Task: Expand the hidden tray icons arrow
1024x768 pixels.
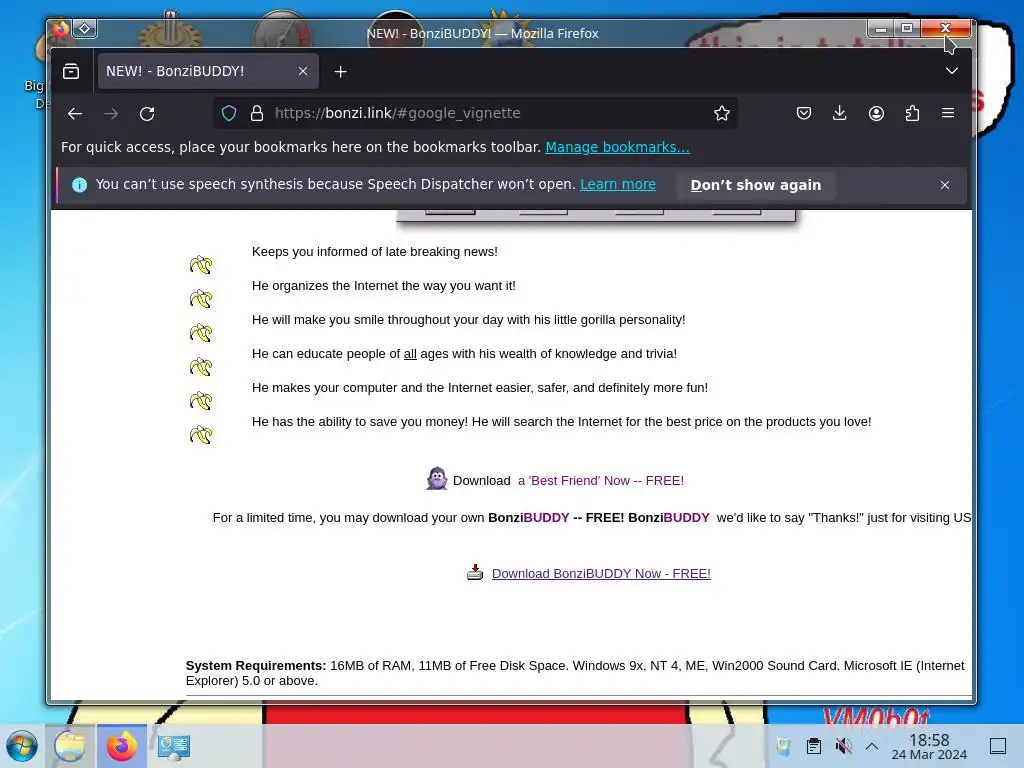Action: (x=872, y=746)
